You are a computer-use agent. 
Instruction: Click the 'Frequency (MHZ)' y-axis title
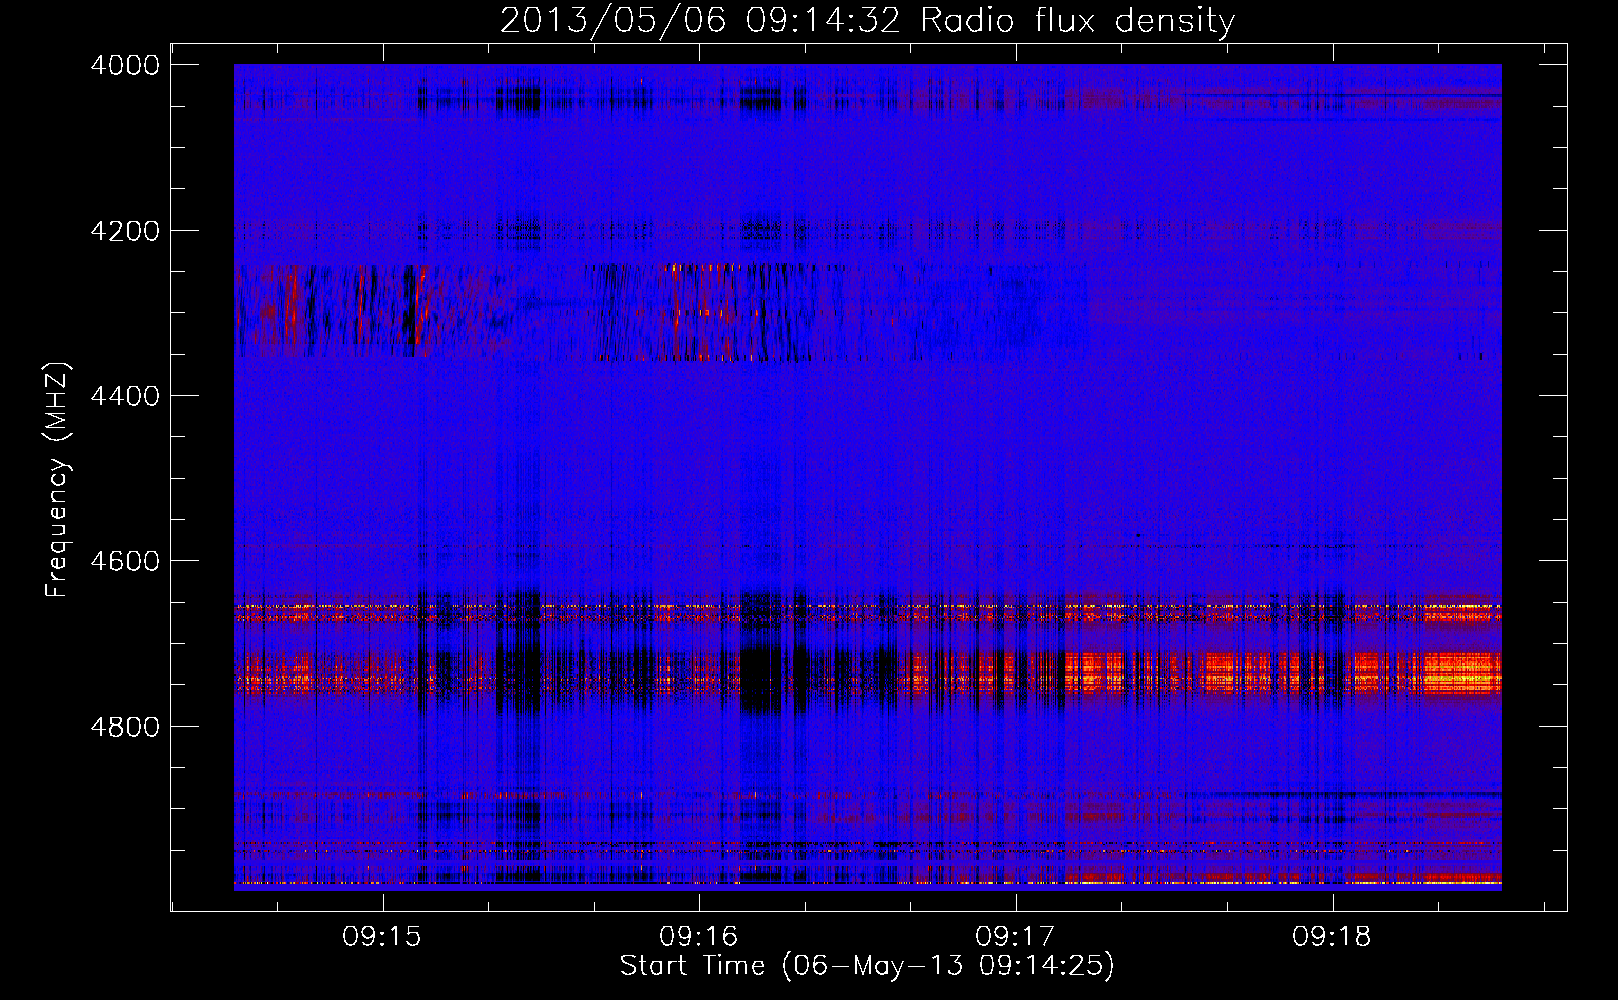(x=58, y=480)
